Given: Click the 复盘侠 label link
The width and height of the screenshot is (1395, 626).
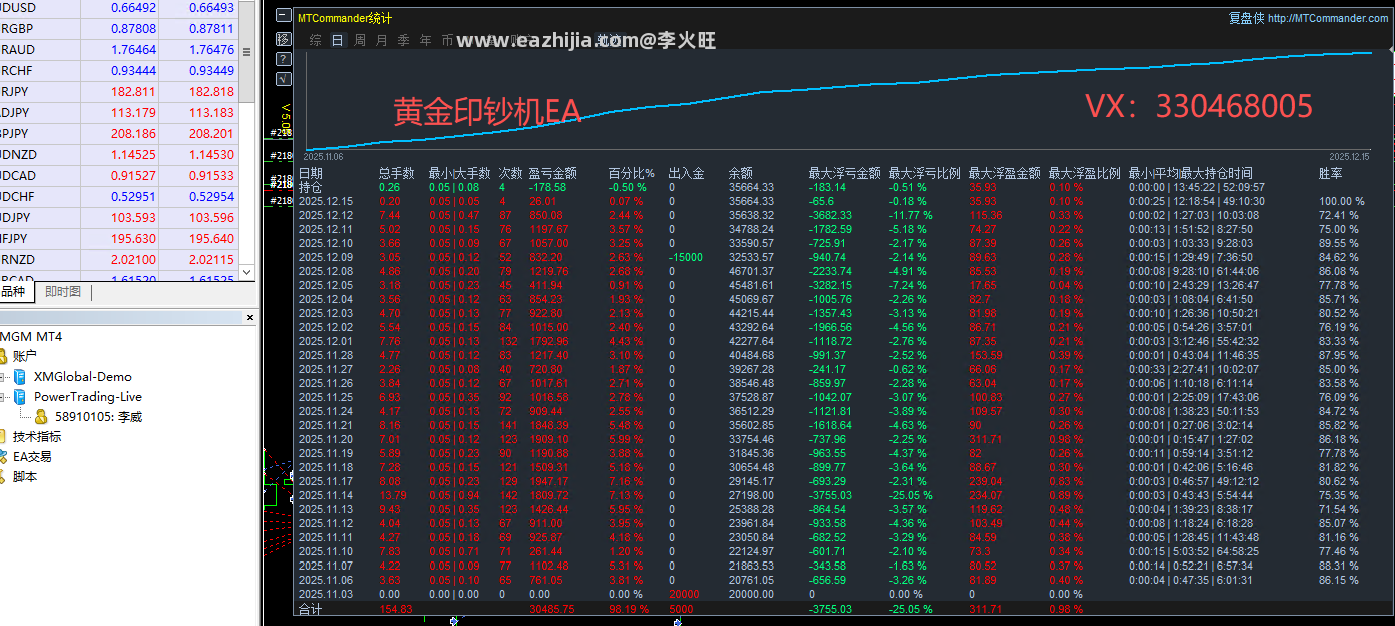Looking at the screenshot, I should tap(1246, 18).
